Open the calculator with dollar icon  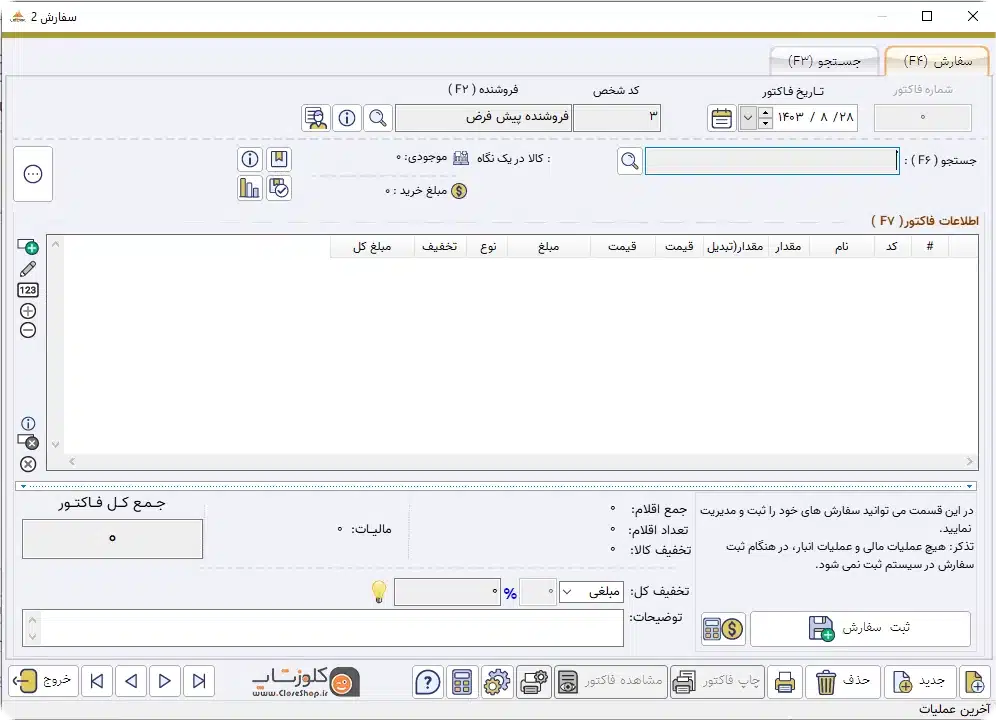[723, 629]
